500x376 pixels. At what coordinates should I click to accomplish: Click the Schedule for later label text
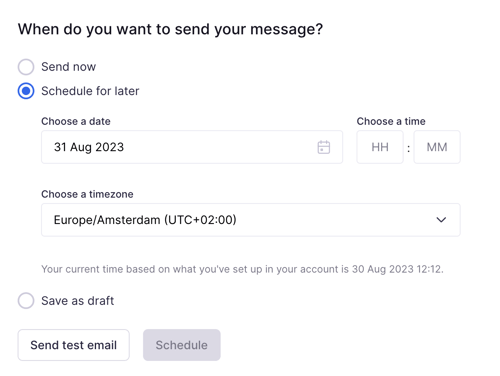coord(90,91)
